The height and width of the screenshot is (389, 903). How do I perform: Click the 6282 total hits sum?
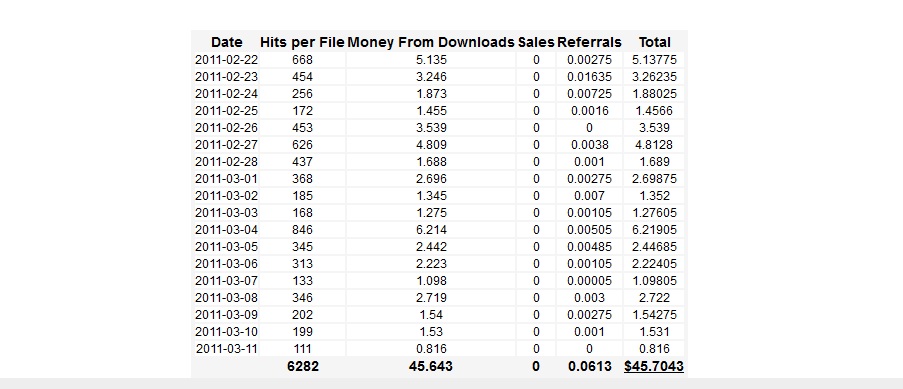pos(302,366)
